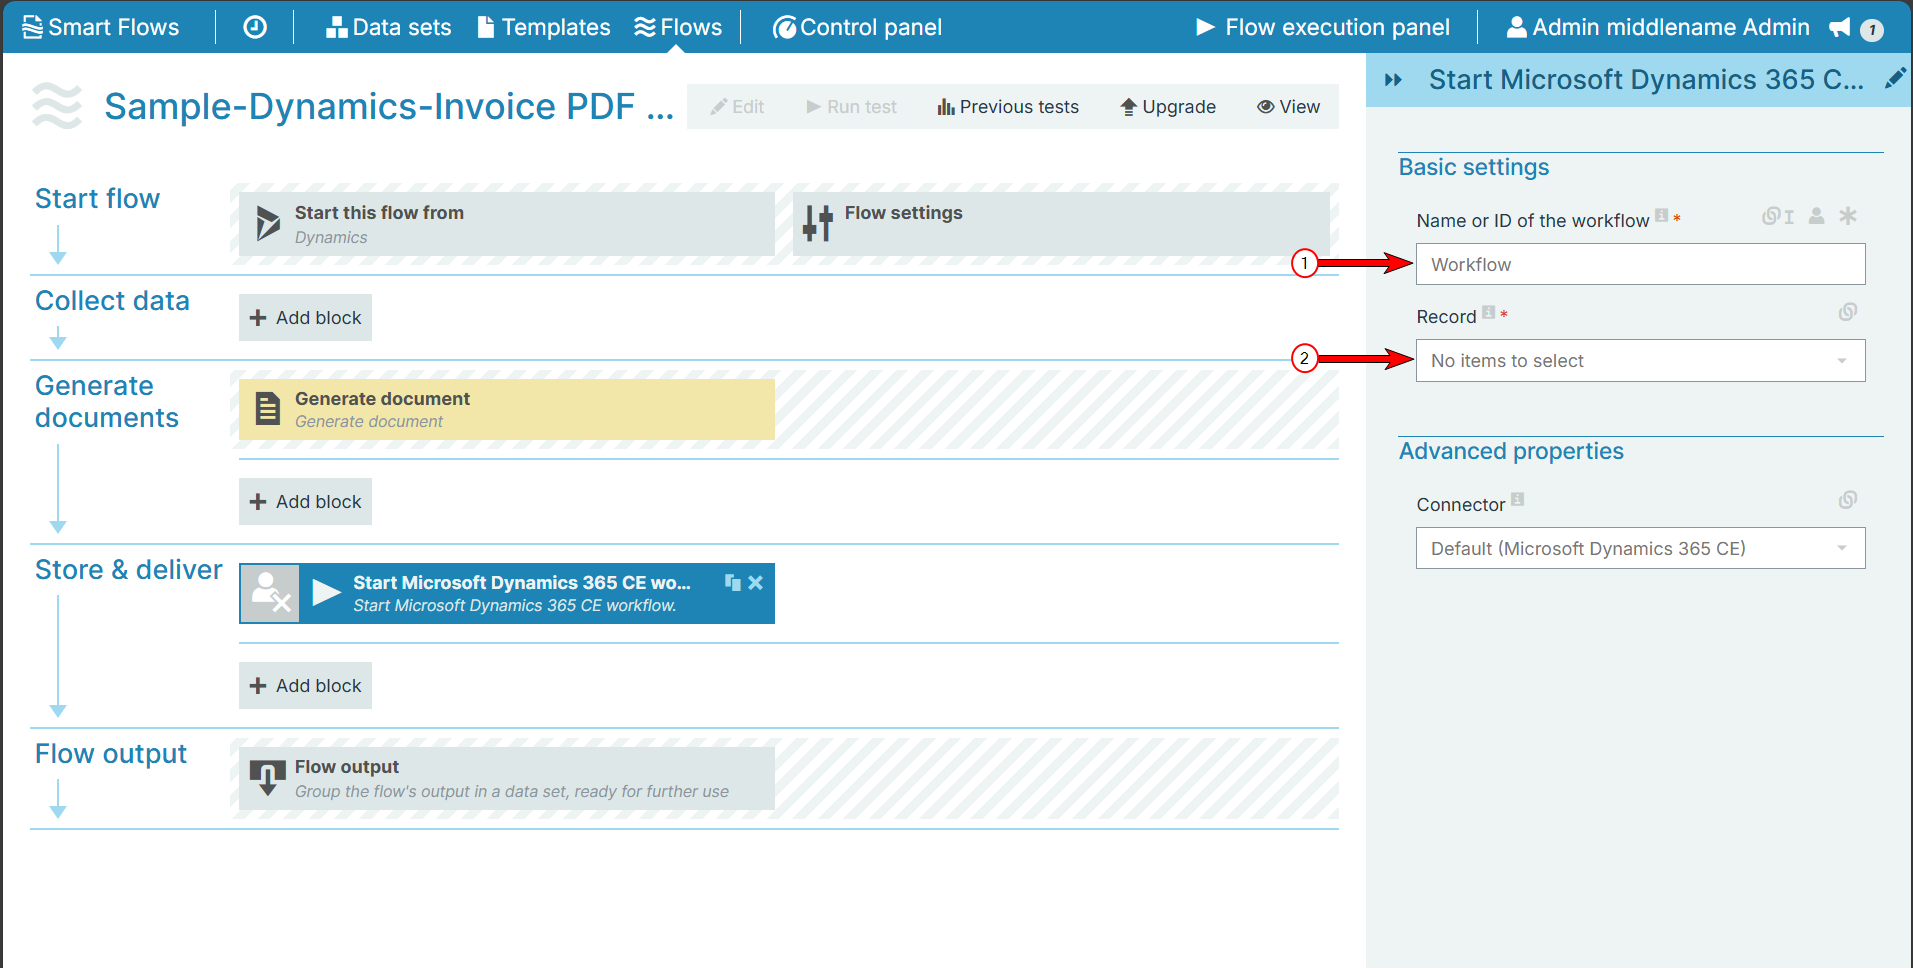
Task: Click the Flow output section label on the left
Action: pyautogui.click(x=111, y=753)
